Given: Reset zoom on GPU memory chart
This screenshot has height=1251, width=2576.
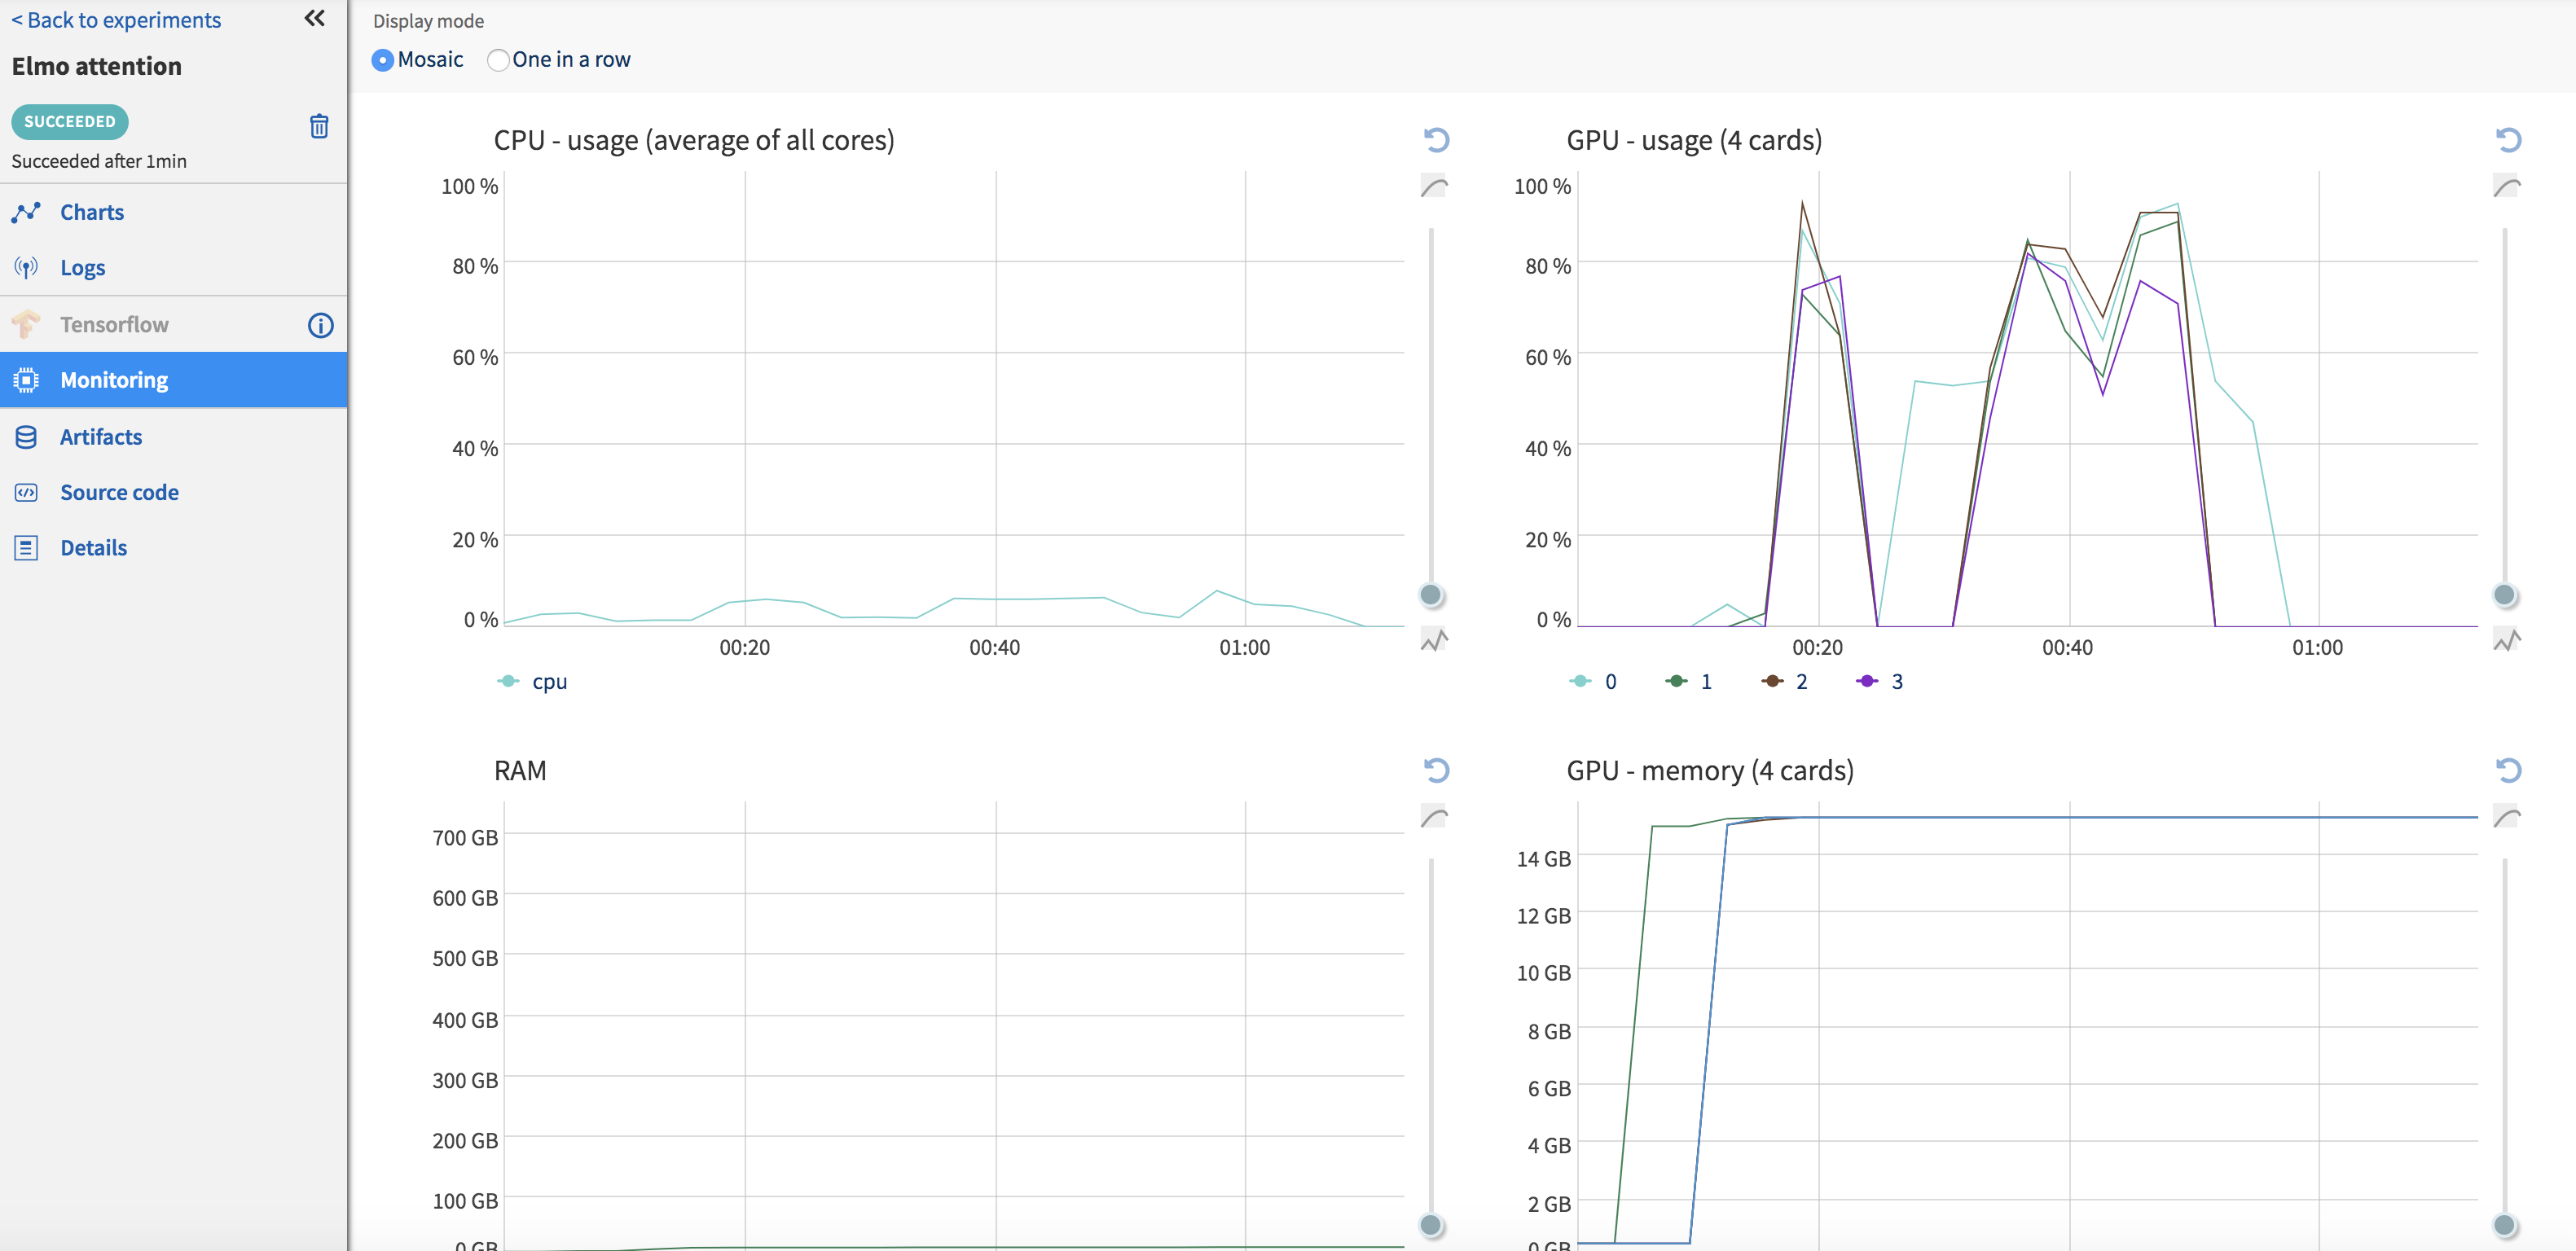Looking at the screenshot, I should pyautogui.click(x=2508, y=770).
